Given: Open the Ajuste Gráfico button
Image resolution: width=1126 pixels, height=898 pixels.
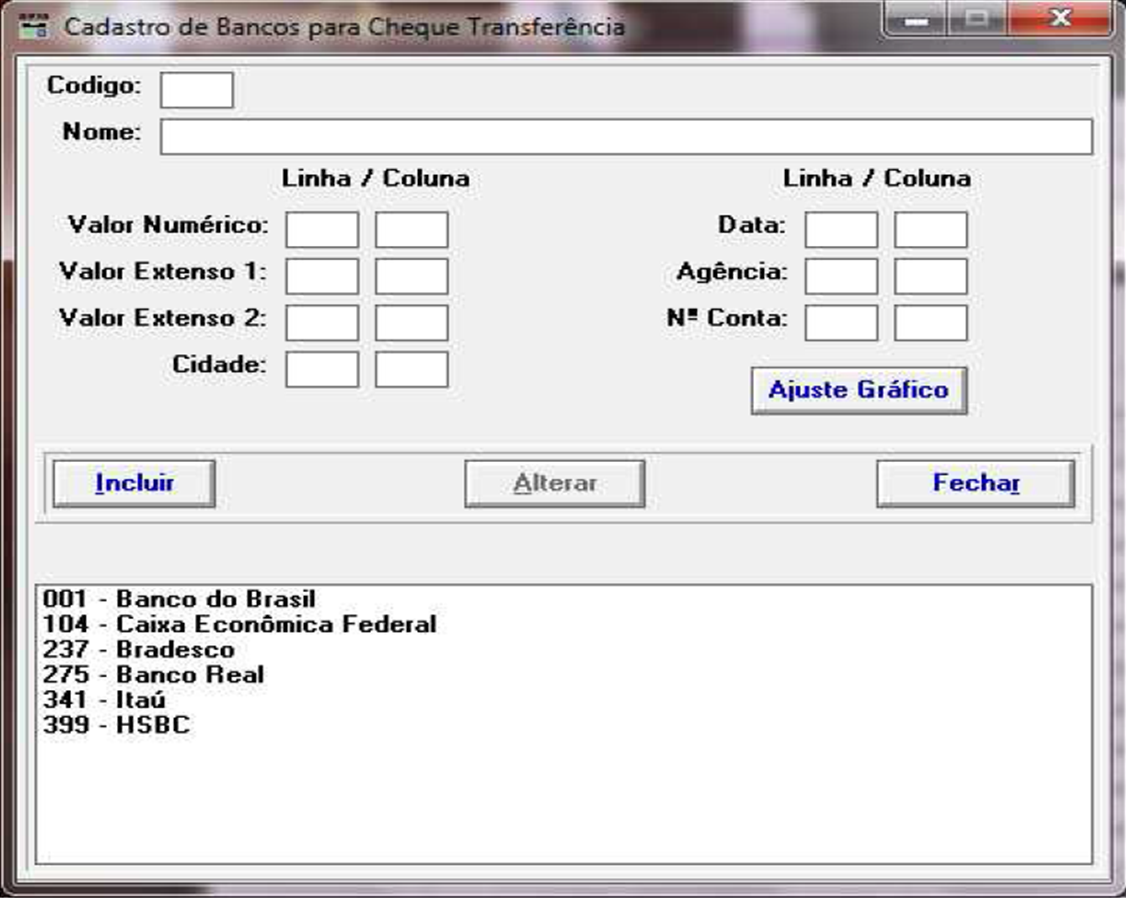Looking at the screenshot, I should point(859,390).
